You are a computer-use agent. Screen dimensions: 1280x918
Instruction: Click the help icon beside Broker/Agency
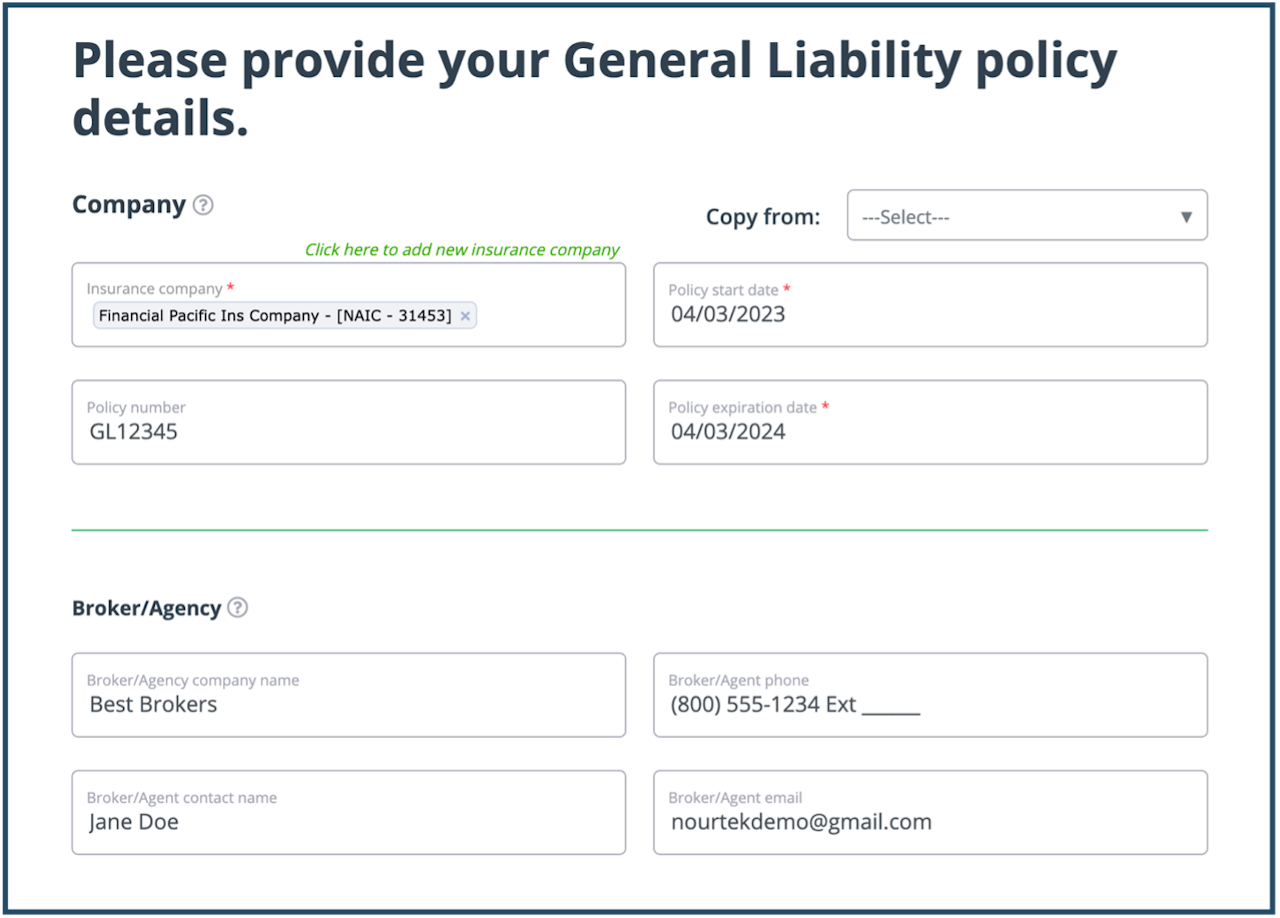[237, 608]
